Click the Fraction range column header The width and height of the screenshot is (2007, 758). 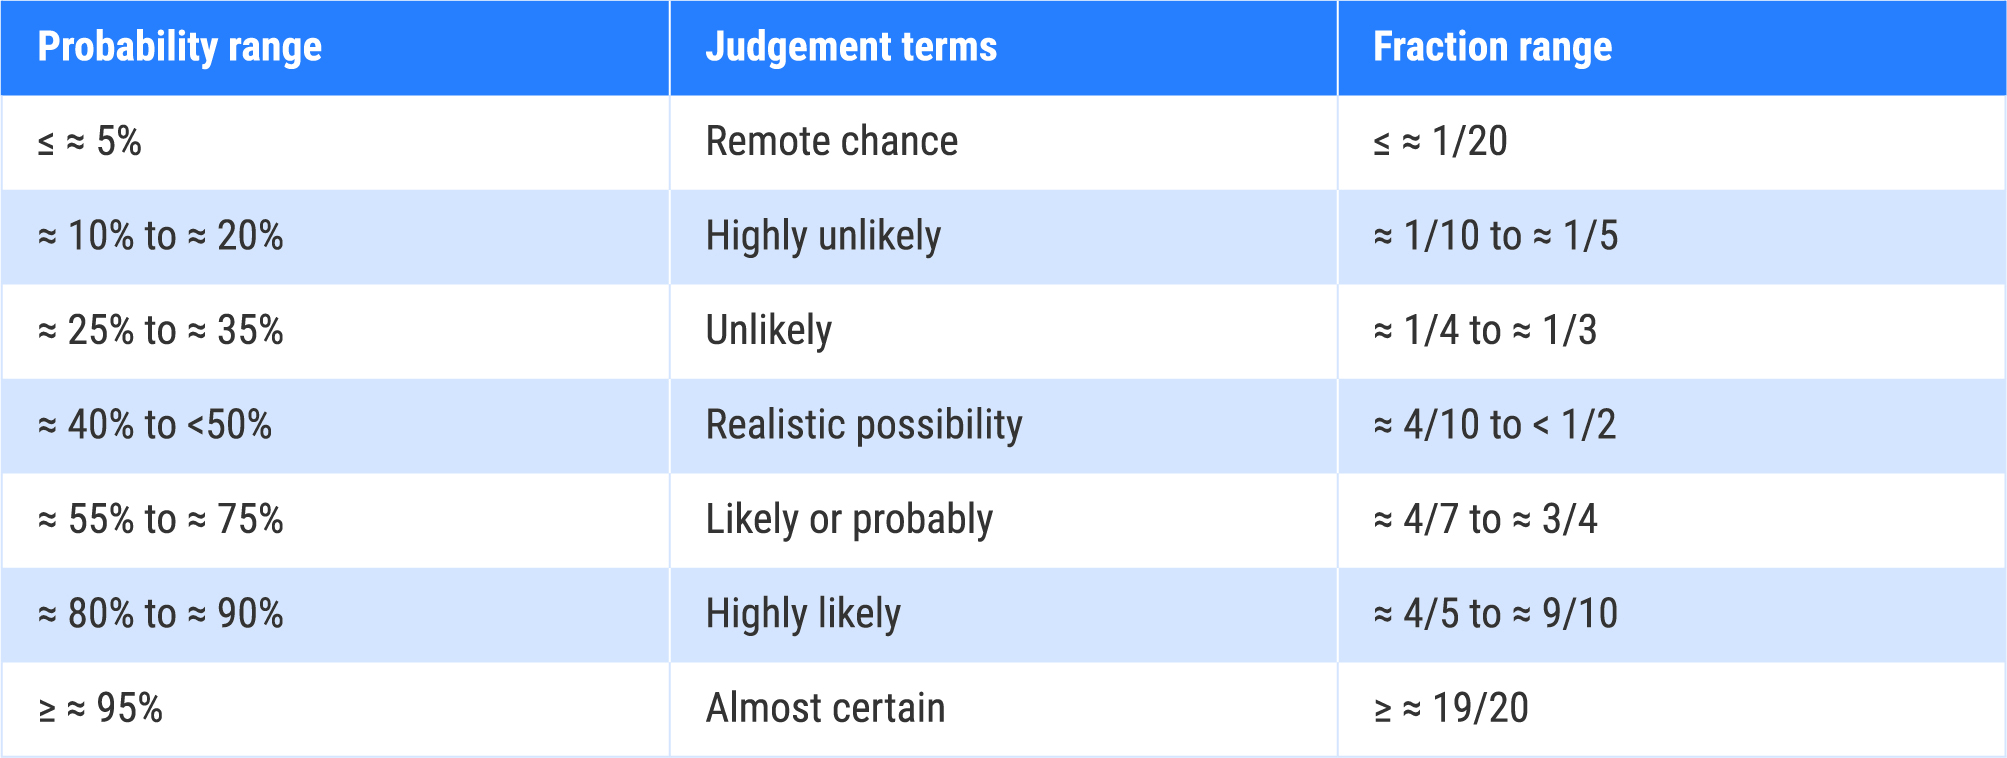pyautogui.click(x=1672, y=48)
